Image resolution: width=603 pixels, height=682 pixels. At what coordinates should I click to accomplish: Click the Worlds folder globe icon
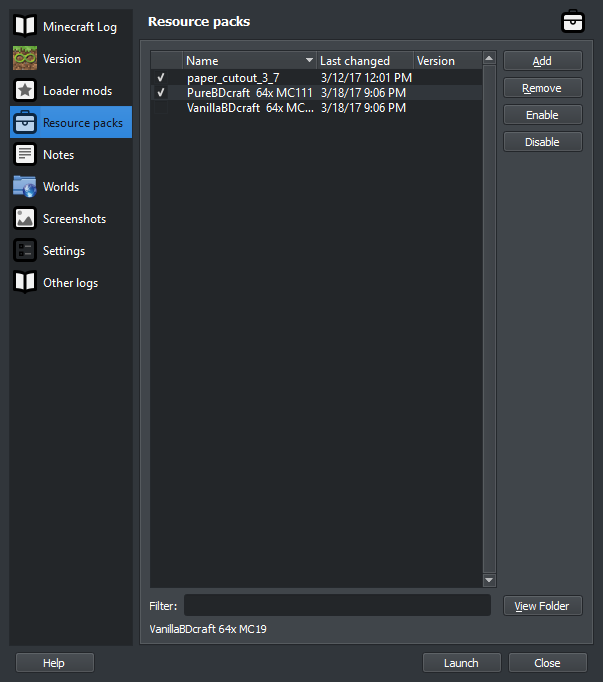coord(25,186)
